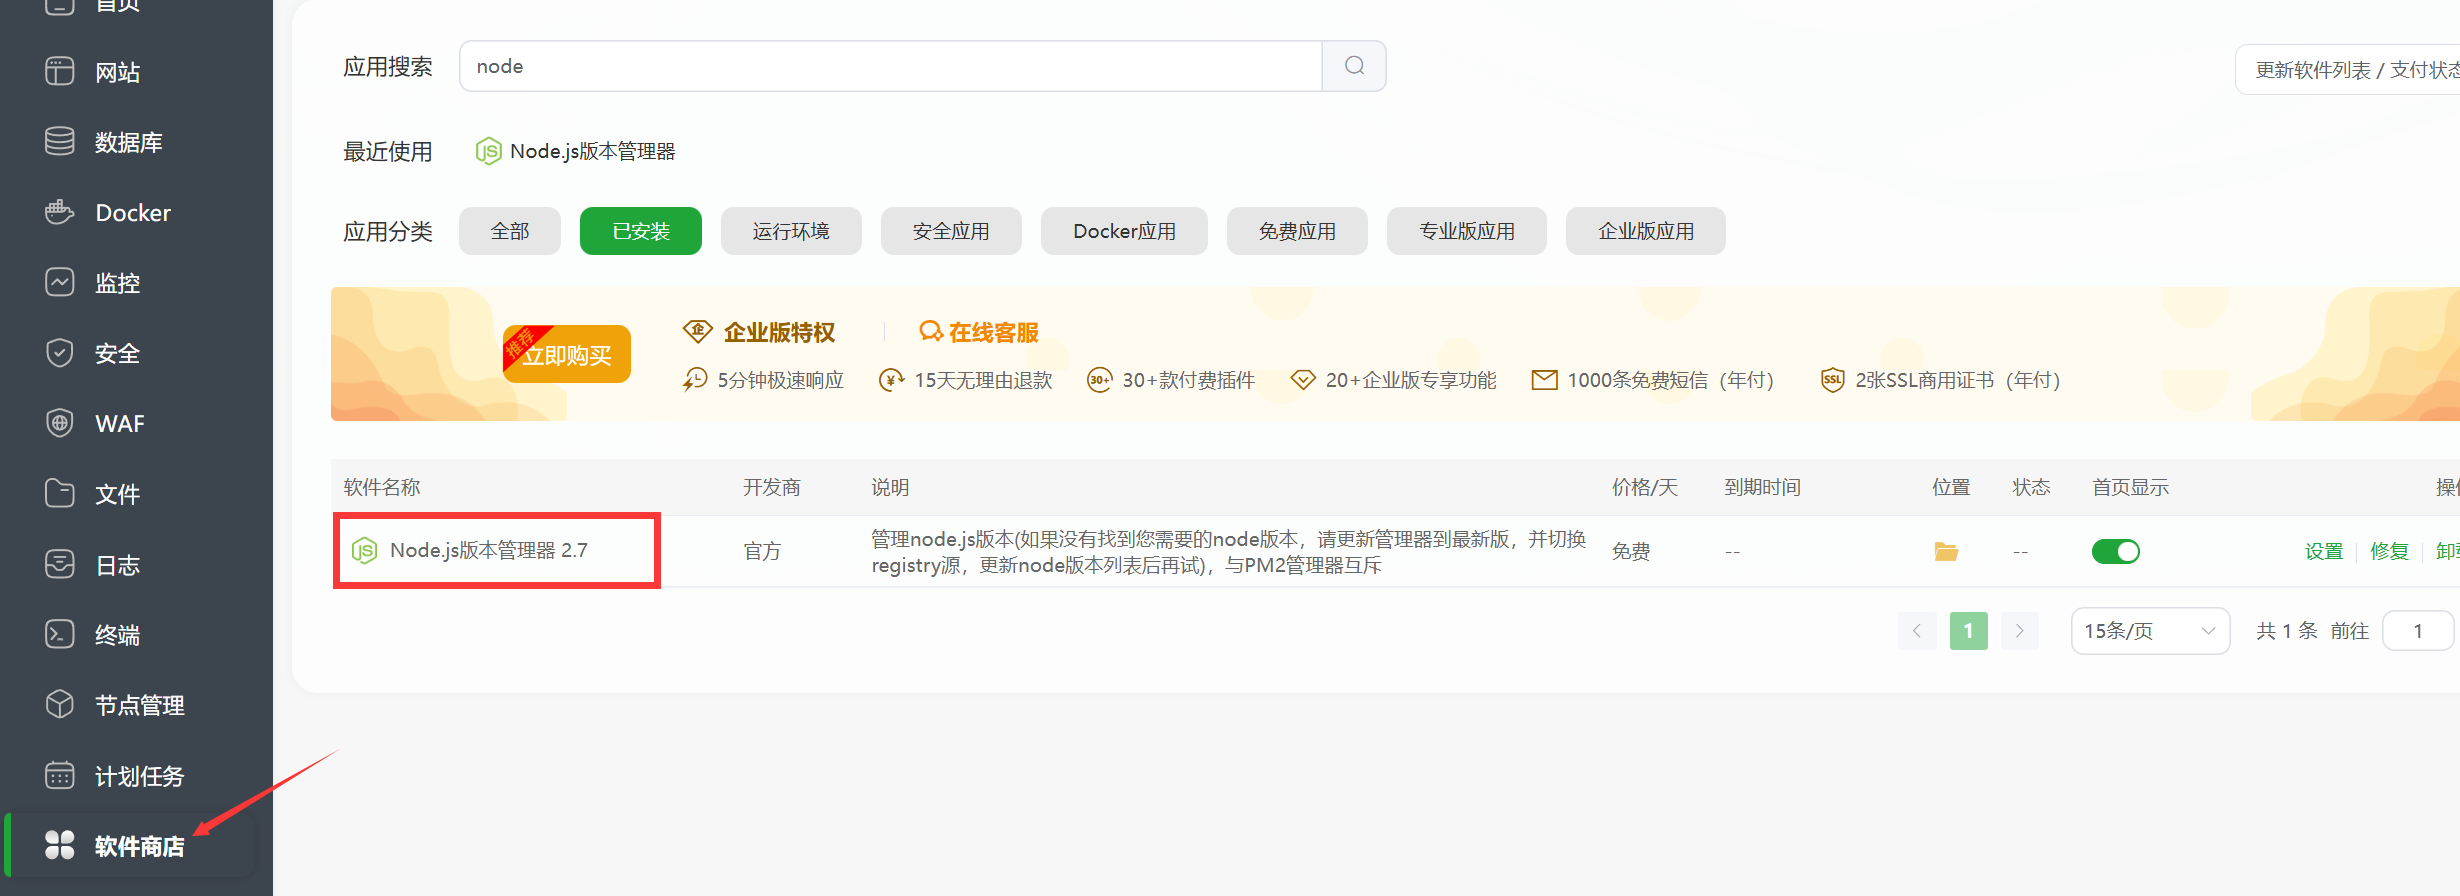
Task: Click the 立即购买 purchase button
Action: pos(567,355)
